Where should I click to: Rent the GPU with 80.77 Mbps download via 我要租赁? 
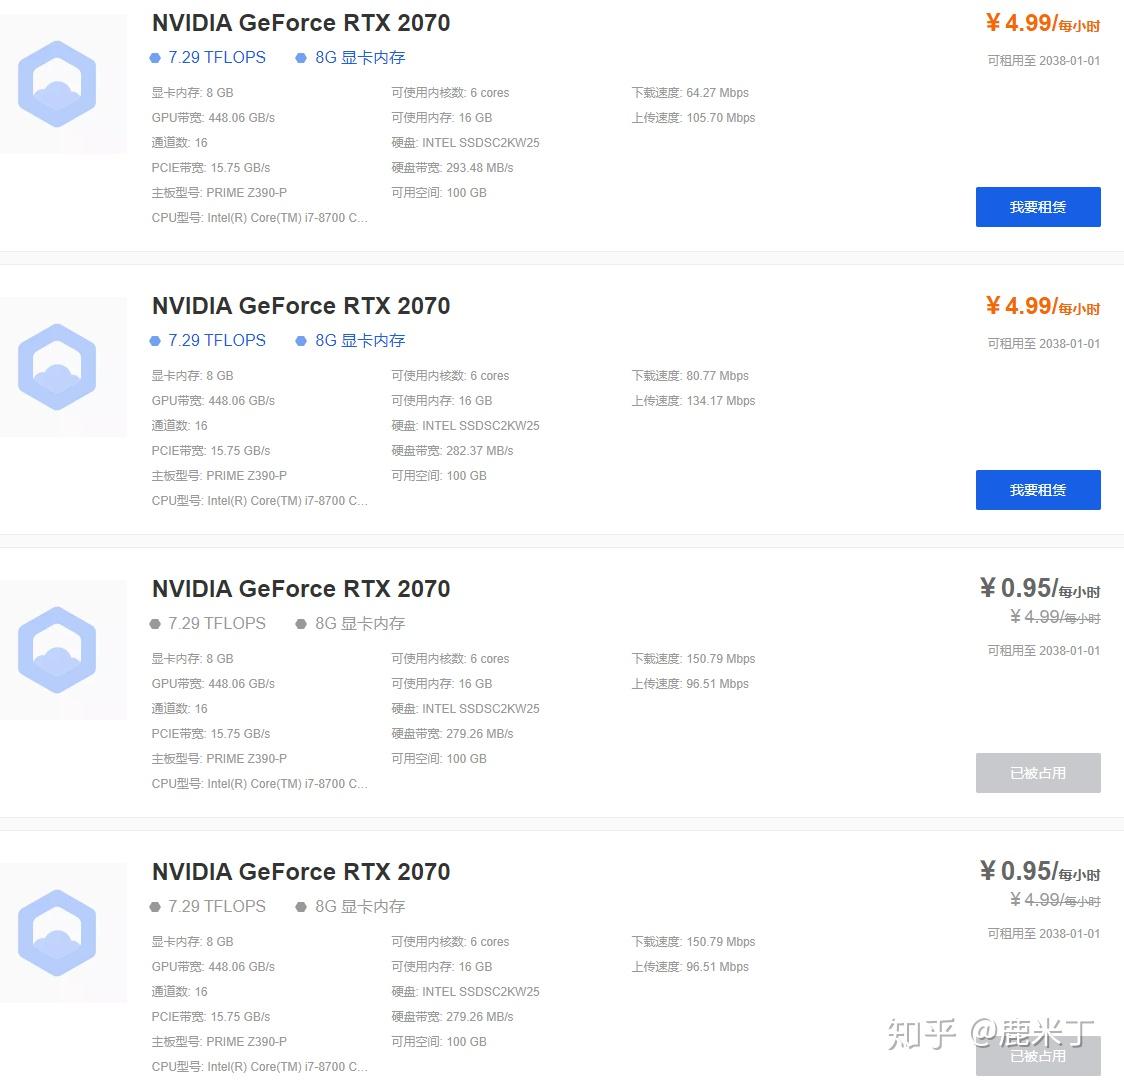pos(1038,490)
